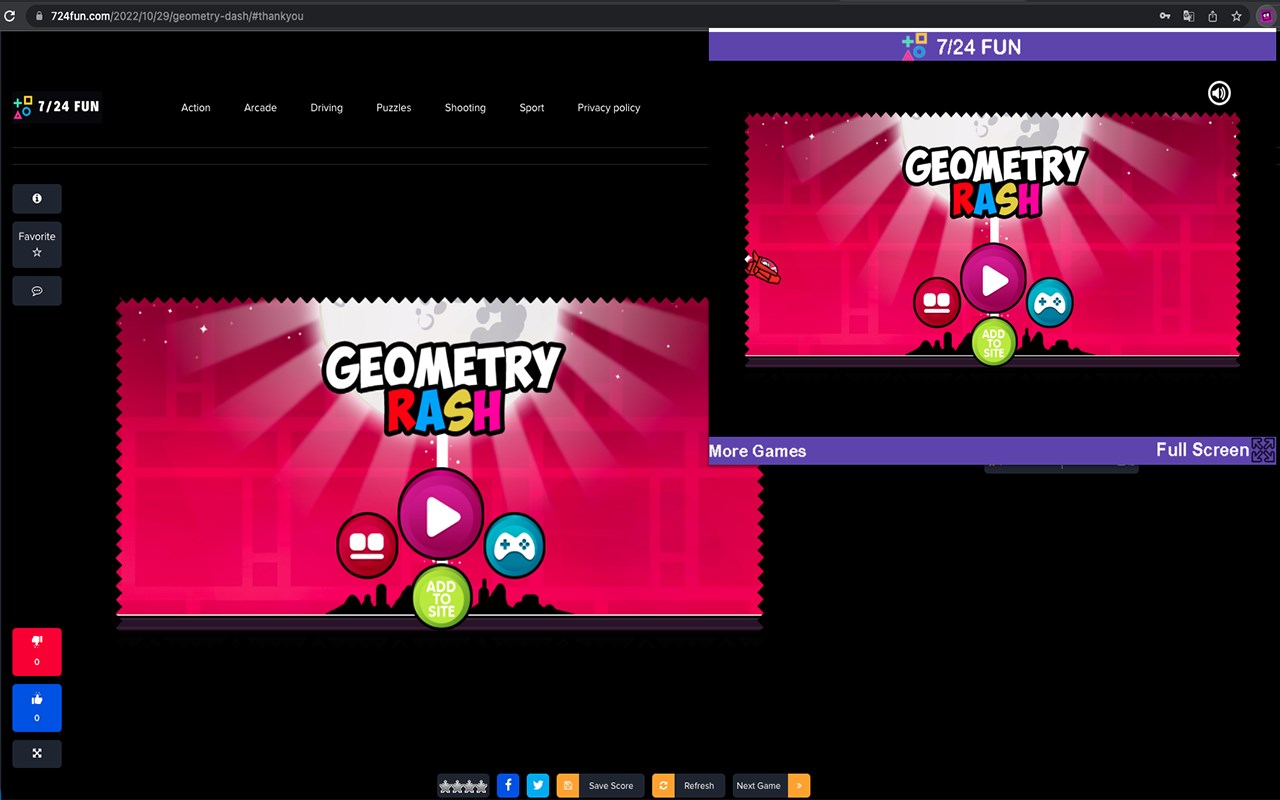Viewport: 1280px width, 800px height.
Task: Click the orange refresh arrows icon
Action: coord(663,785)
